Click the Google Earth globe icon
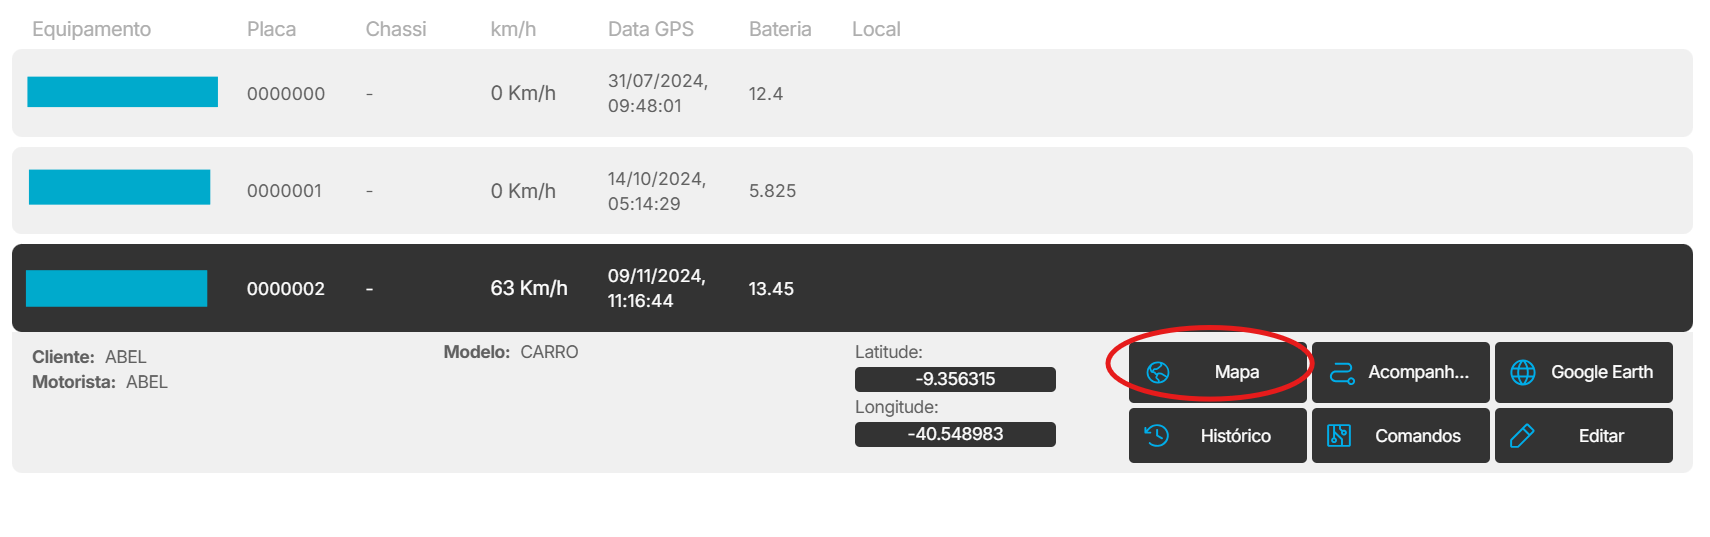Viewport: 1710px width, 537px height. coord(1523,373)
